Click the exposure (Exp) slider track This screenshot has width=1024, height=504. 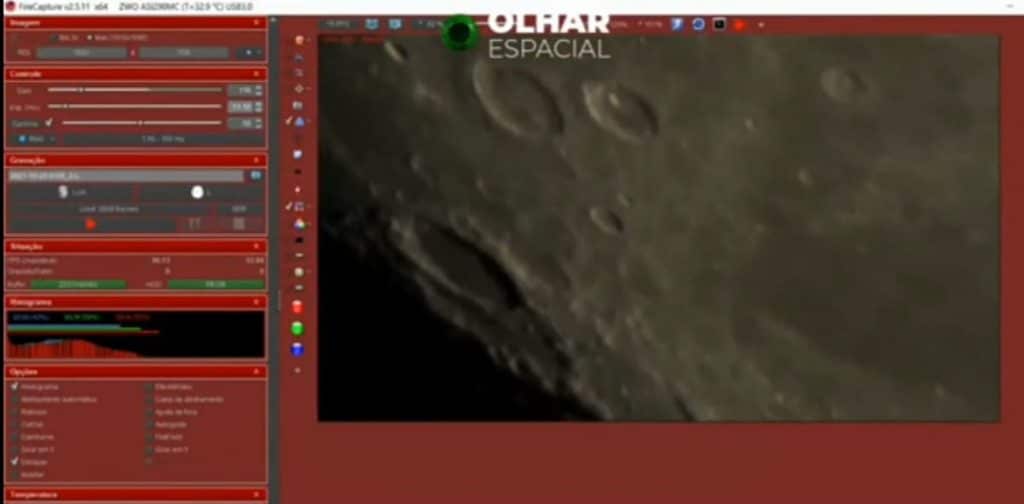pyautogui.click(x=135, y=106)
